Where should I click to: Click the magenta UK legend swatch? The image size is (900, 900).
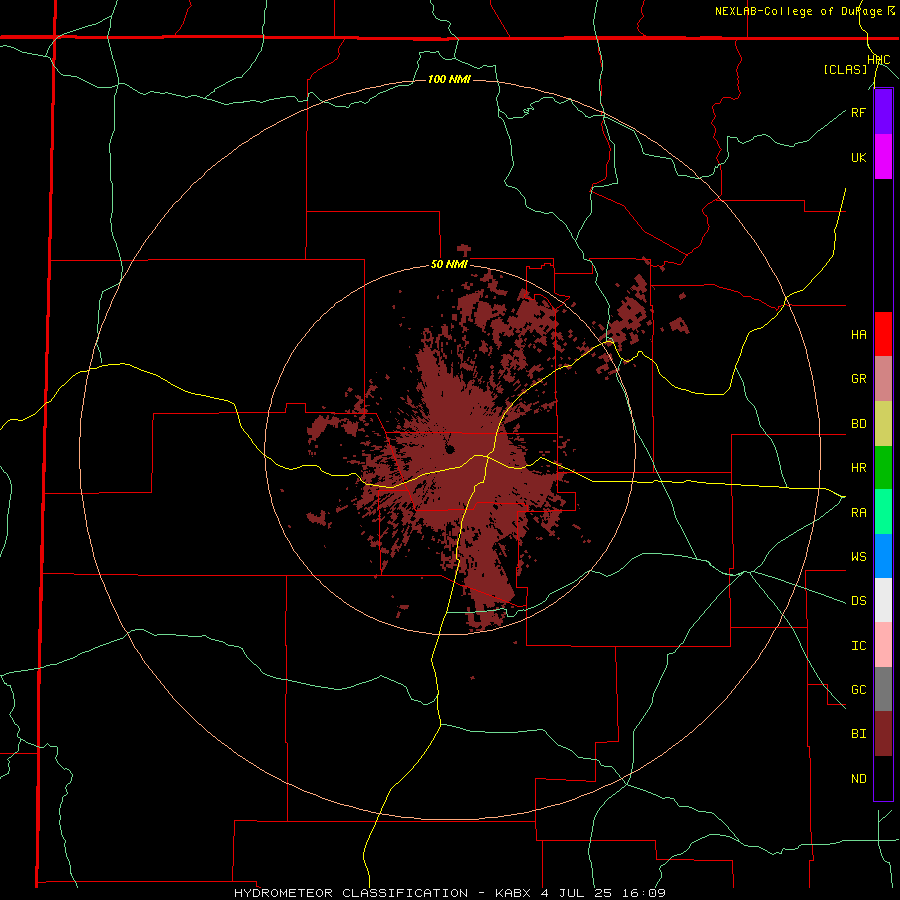[x=883, y=157]
